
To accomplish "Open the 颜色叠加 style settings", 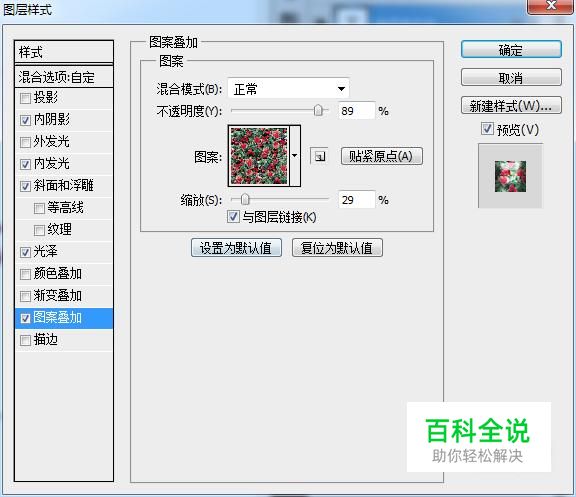I will 58,274.
